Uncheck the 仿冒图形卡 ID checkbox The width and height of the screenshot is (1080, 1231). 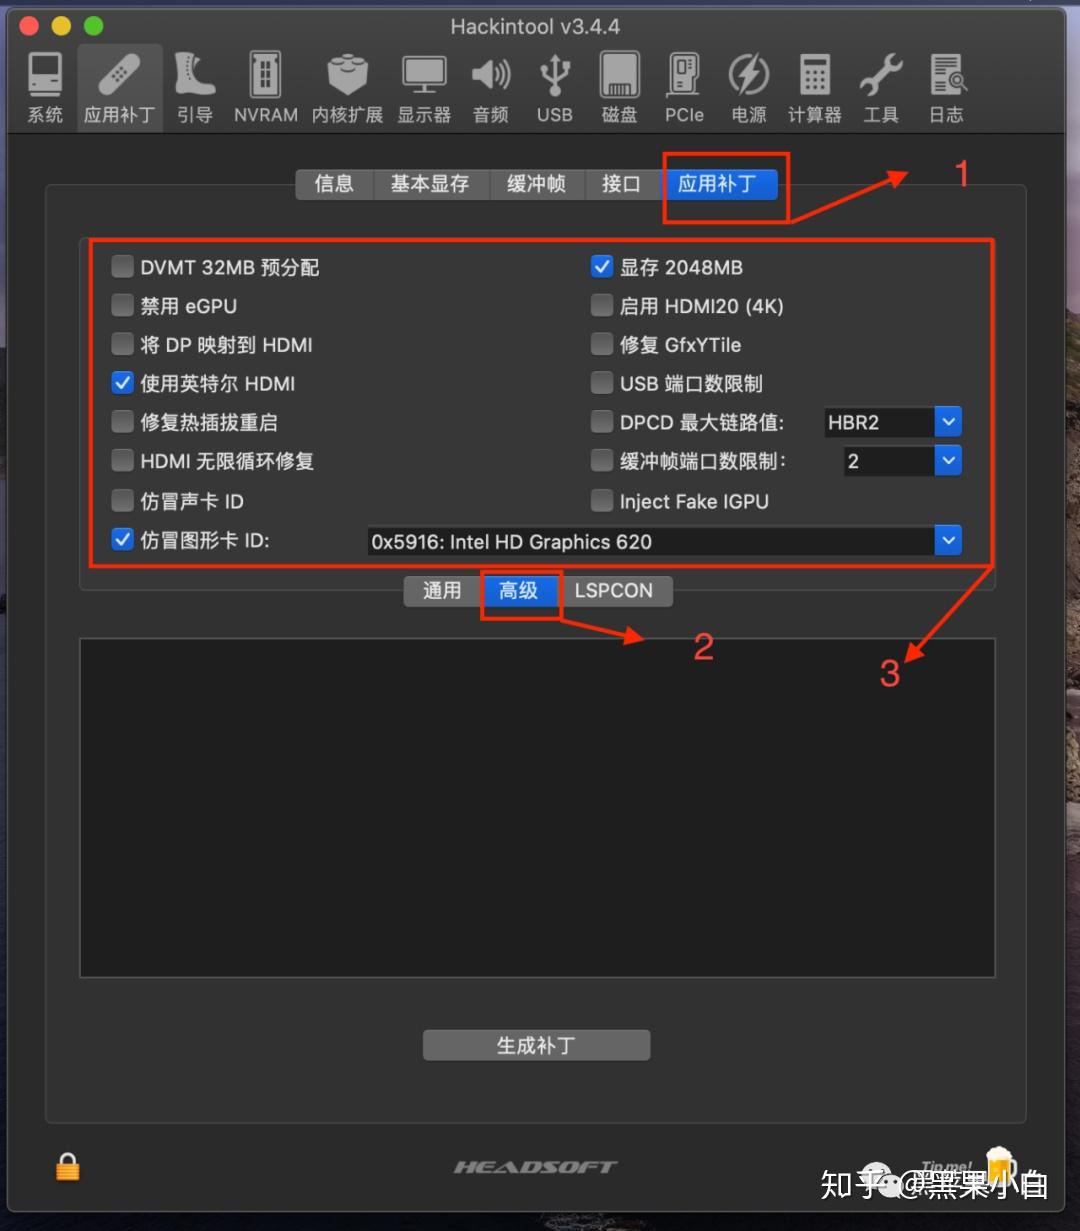coord(122,540)
